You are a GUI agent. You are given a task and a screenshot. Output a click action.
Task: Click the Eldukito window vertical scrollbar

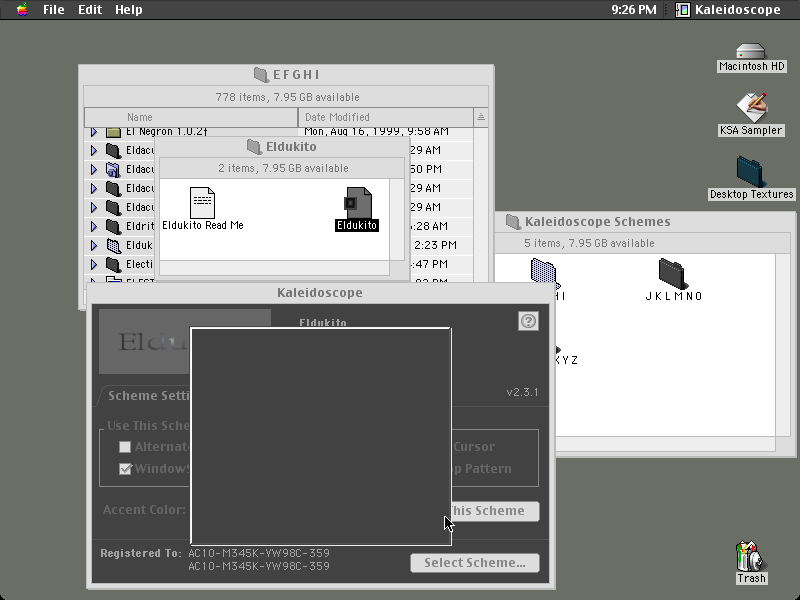coord(397,219)
